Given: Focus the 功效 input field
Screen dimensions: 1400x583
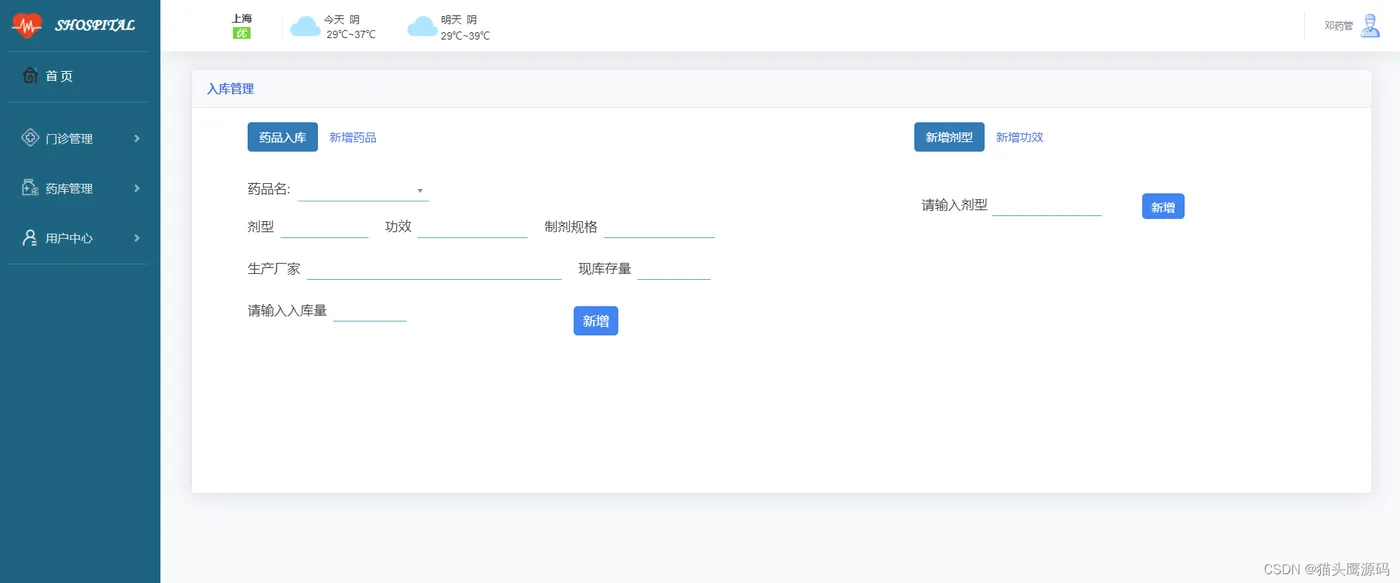Looking at the screenshot, I should tap(472, 227).
